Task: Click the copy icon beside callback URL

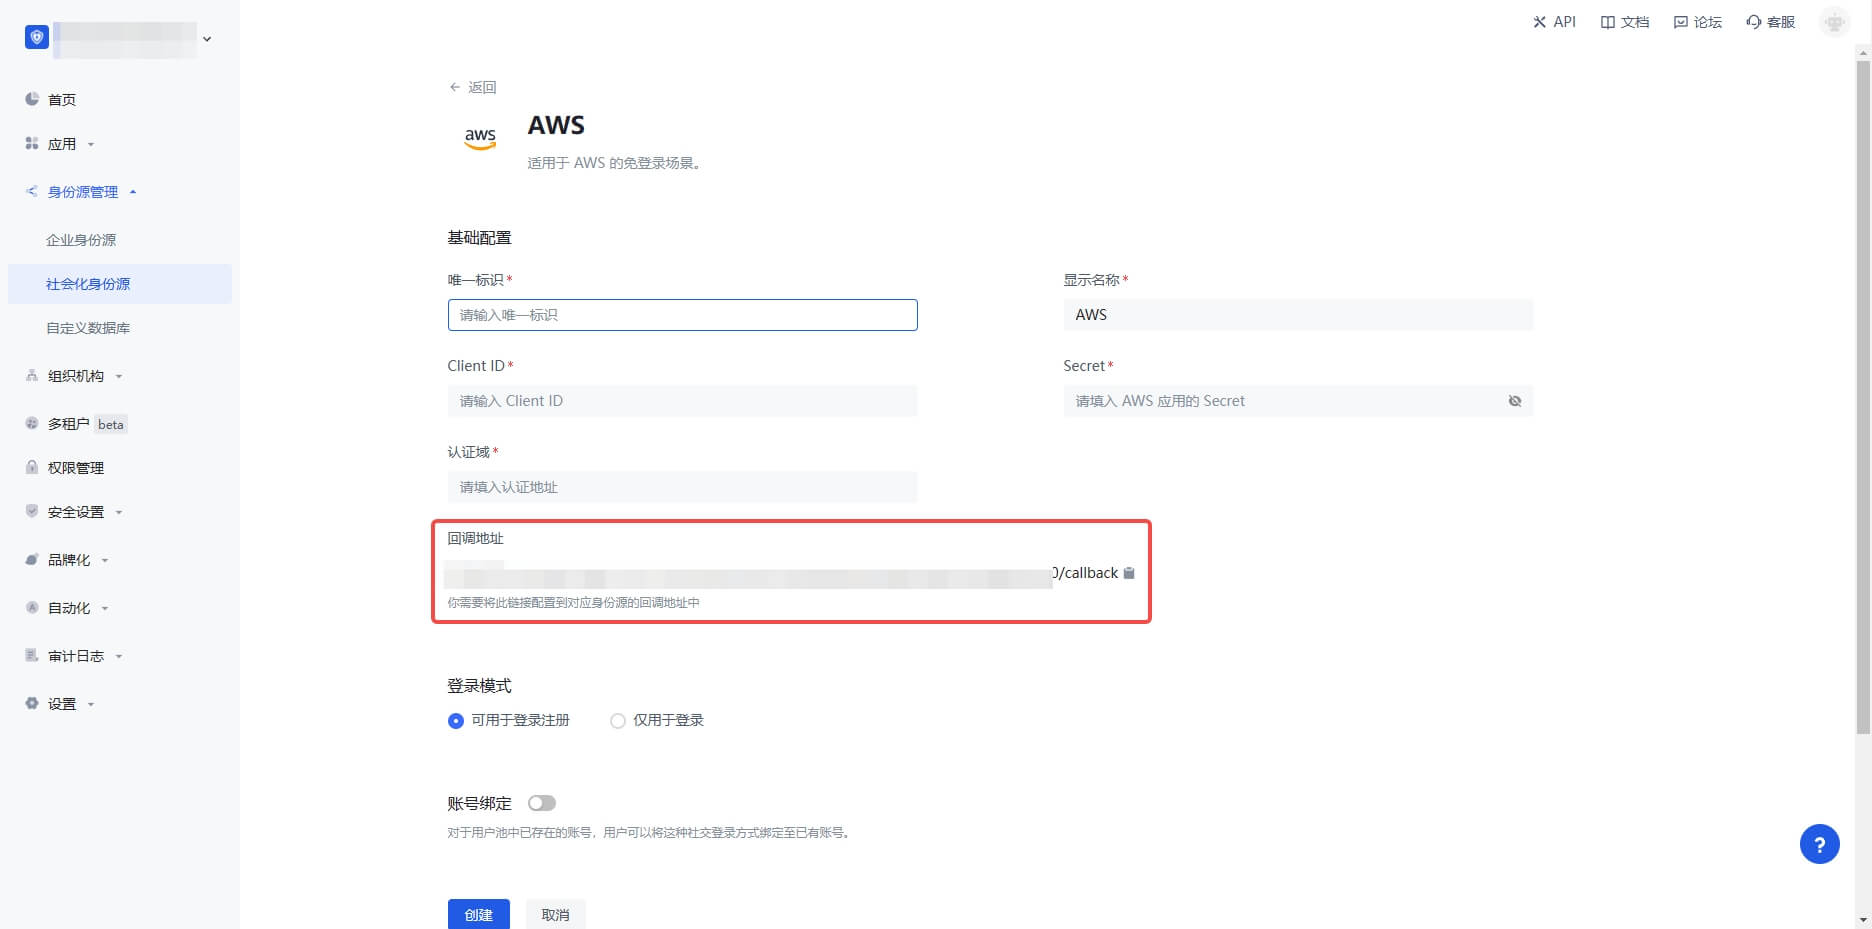Action: point(1129,573)
